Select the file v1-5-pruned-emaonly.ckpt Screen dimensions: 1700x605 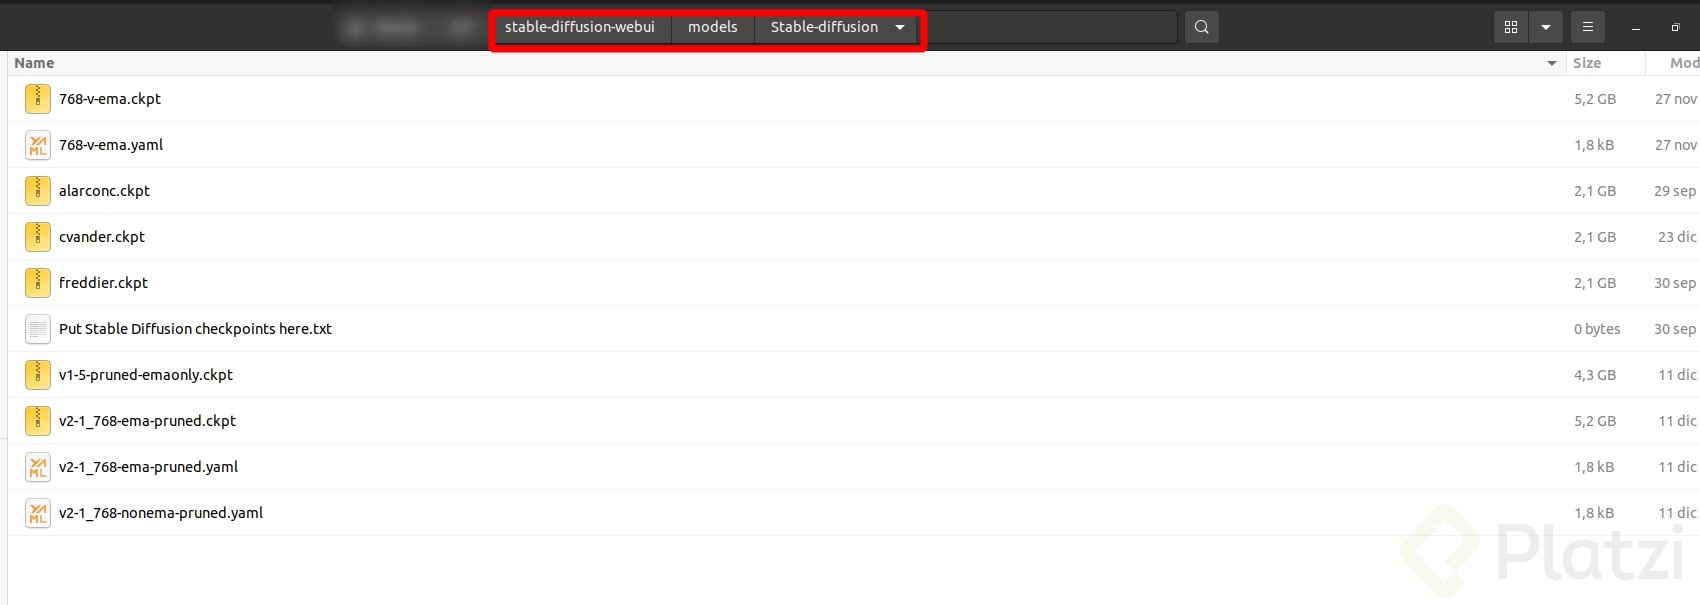pos(146,375)
